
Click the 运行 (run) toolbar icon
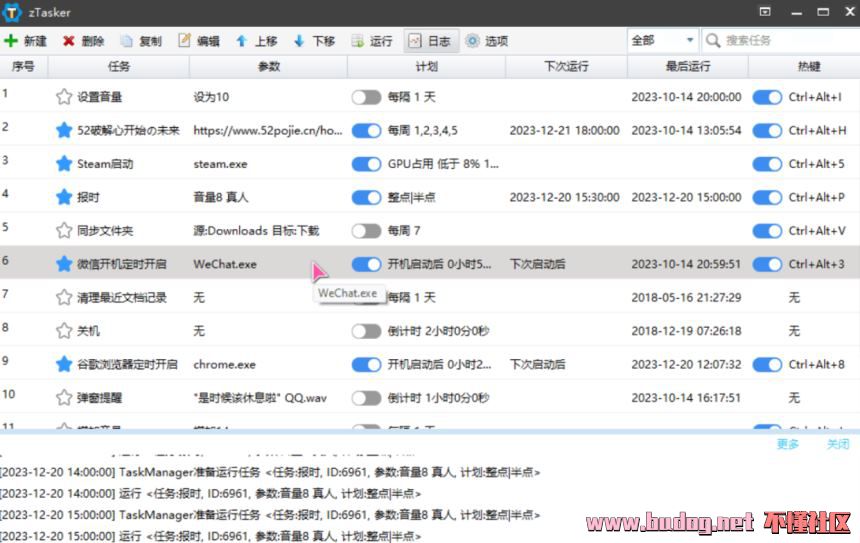tap(358, 41)
